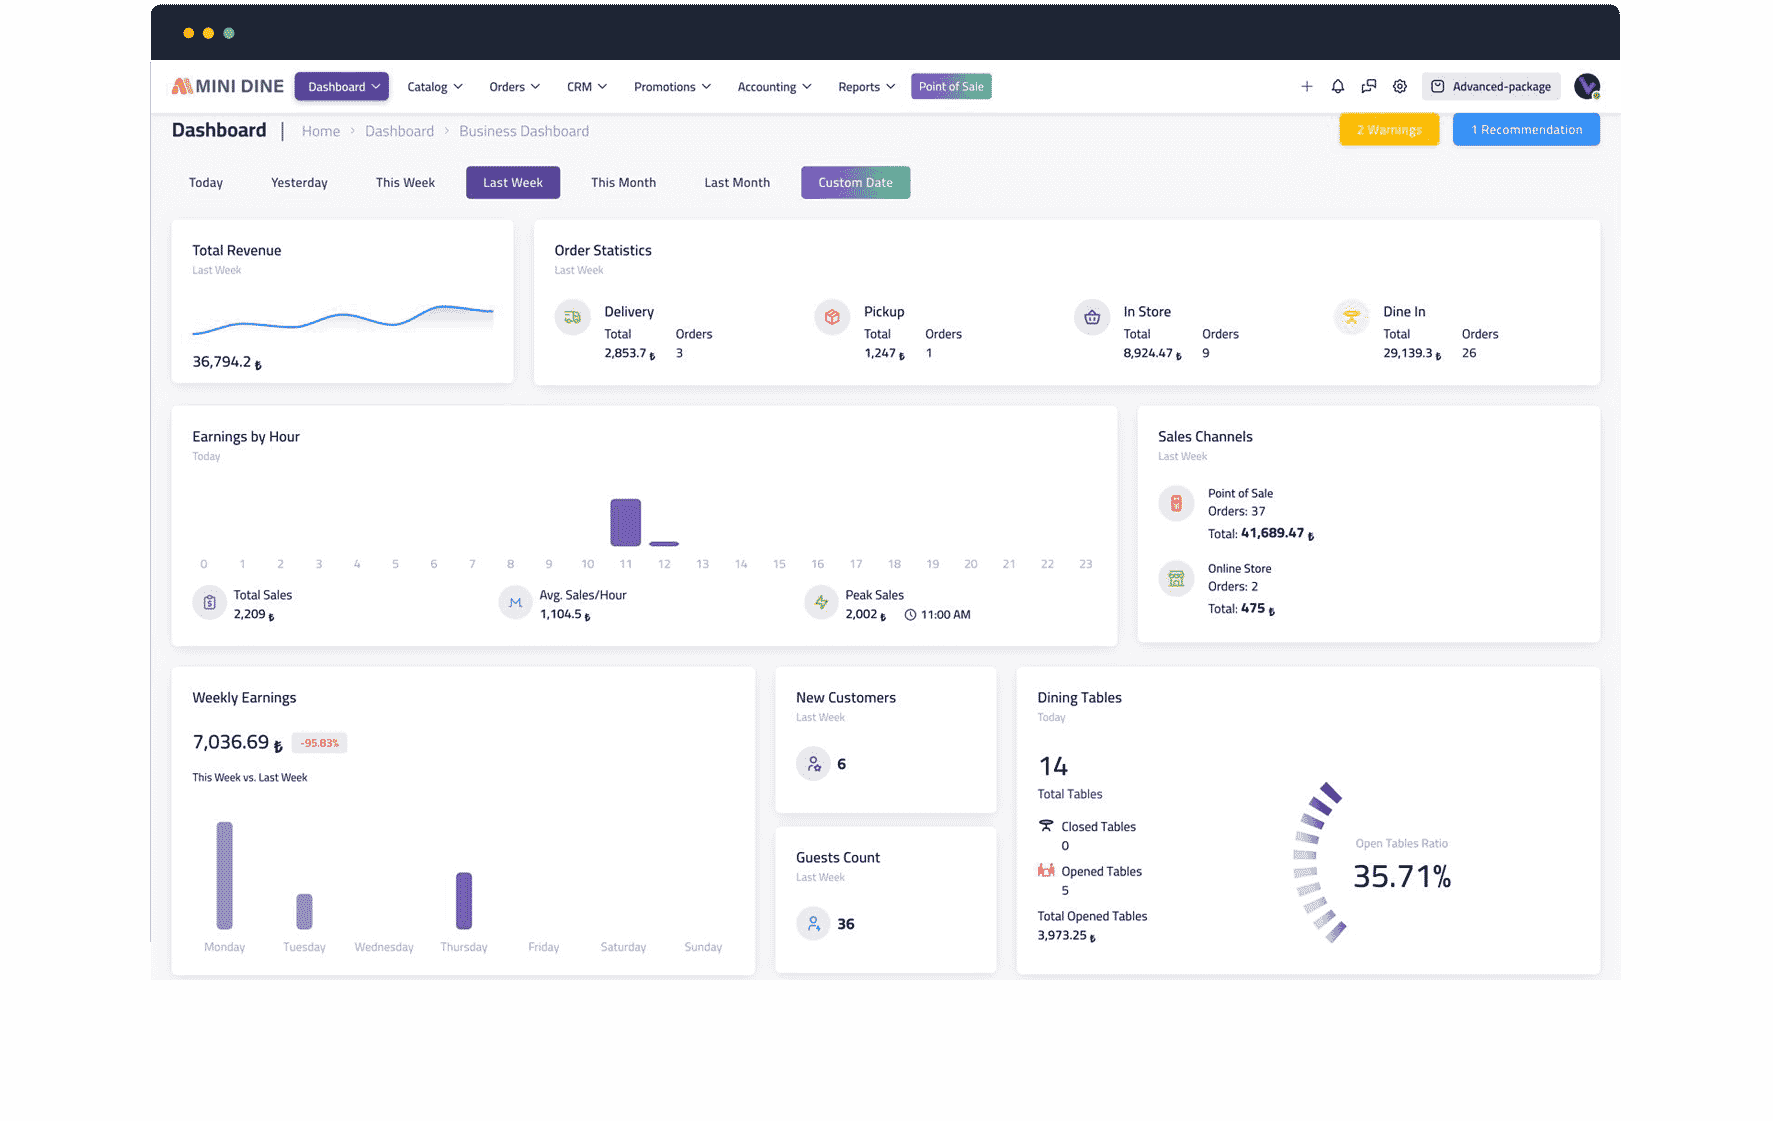View the 1 Recommendation button
Screen dimensions: 1773x1121
pyautogui.click(x=1526, y=130)
